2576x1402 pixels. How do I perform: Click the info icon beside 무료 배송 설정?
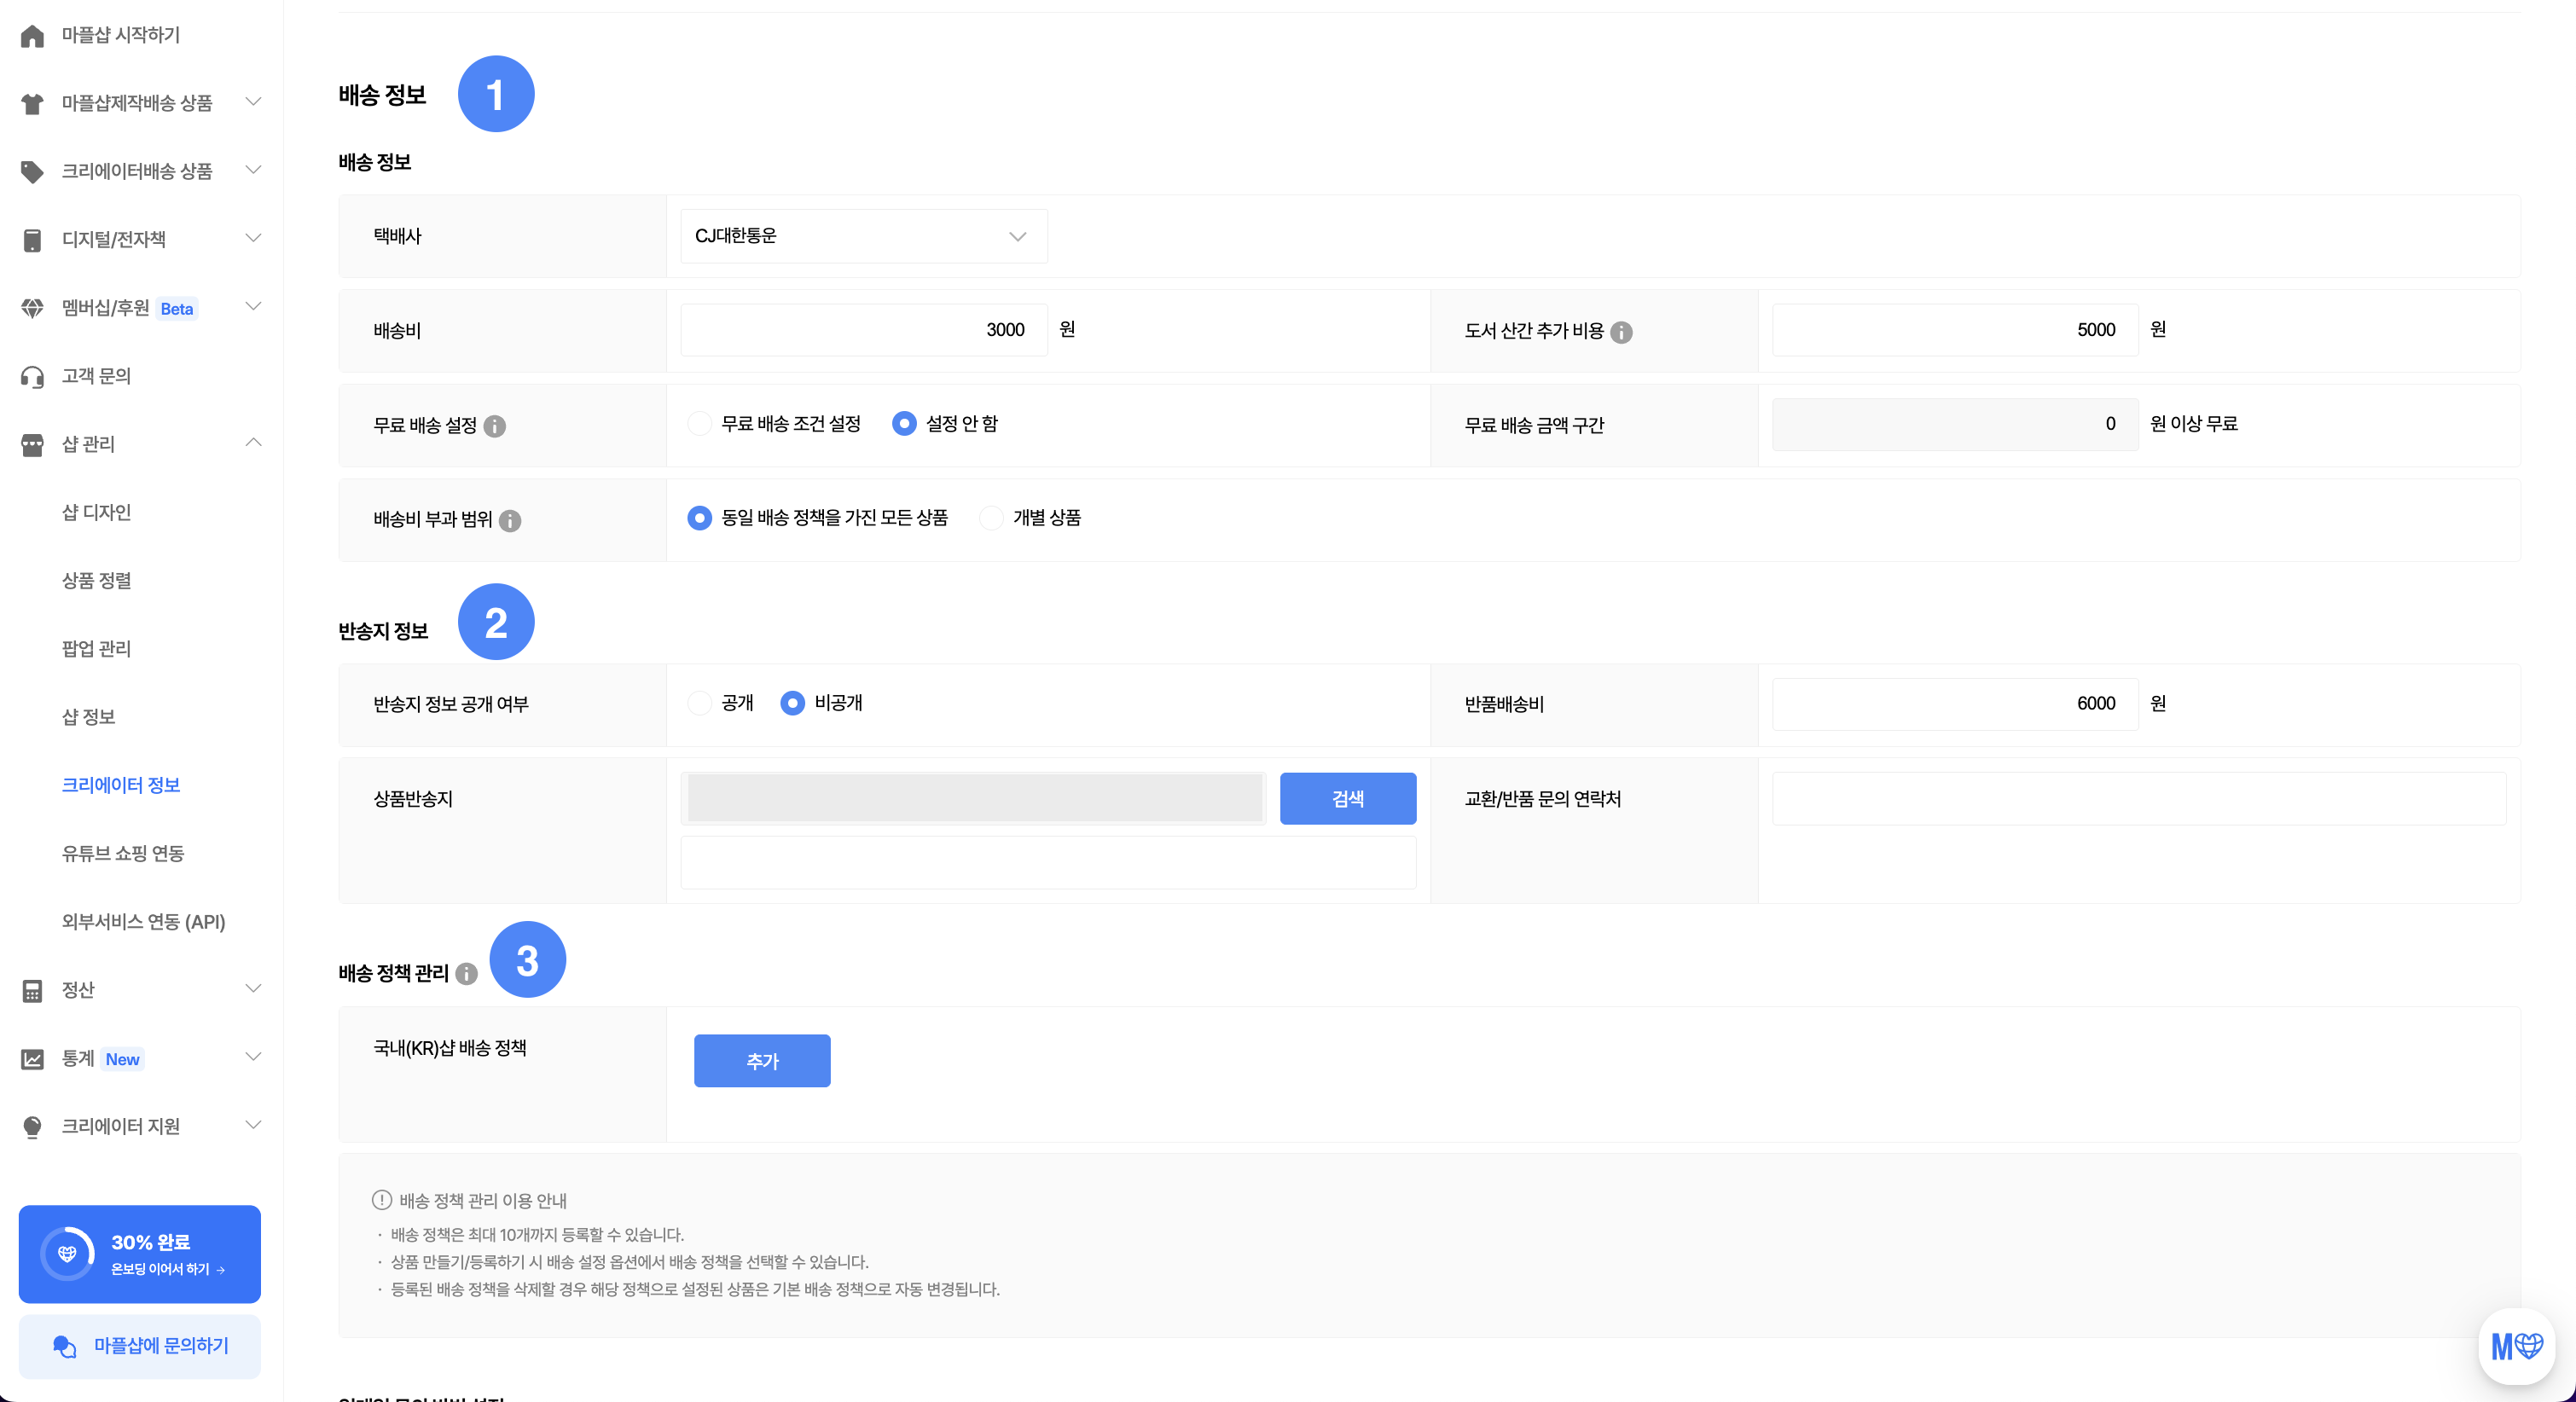(494, 426)
